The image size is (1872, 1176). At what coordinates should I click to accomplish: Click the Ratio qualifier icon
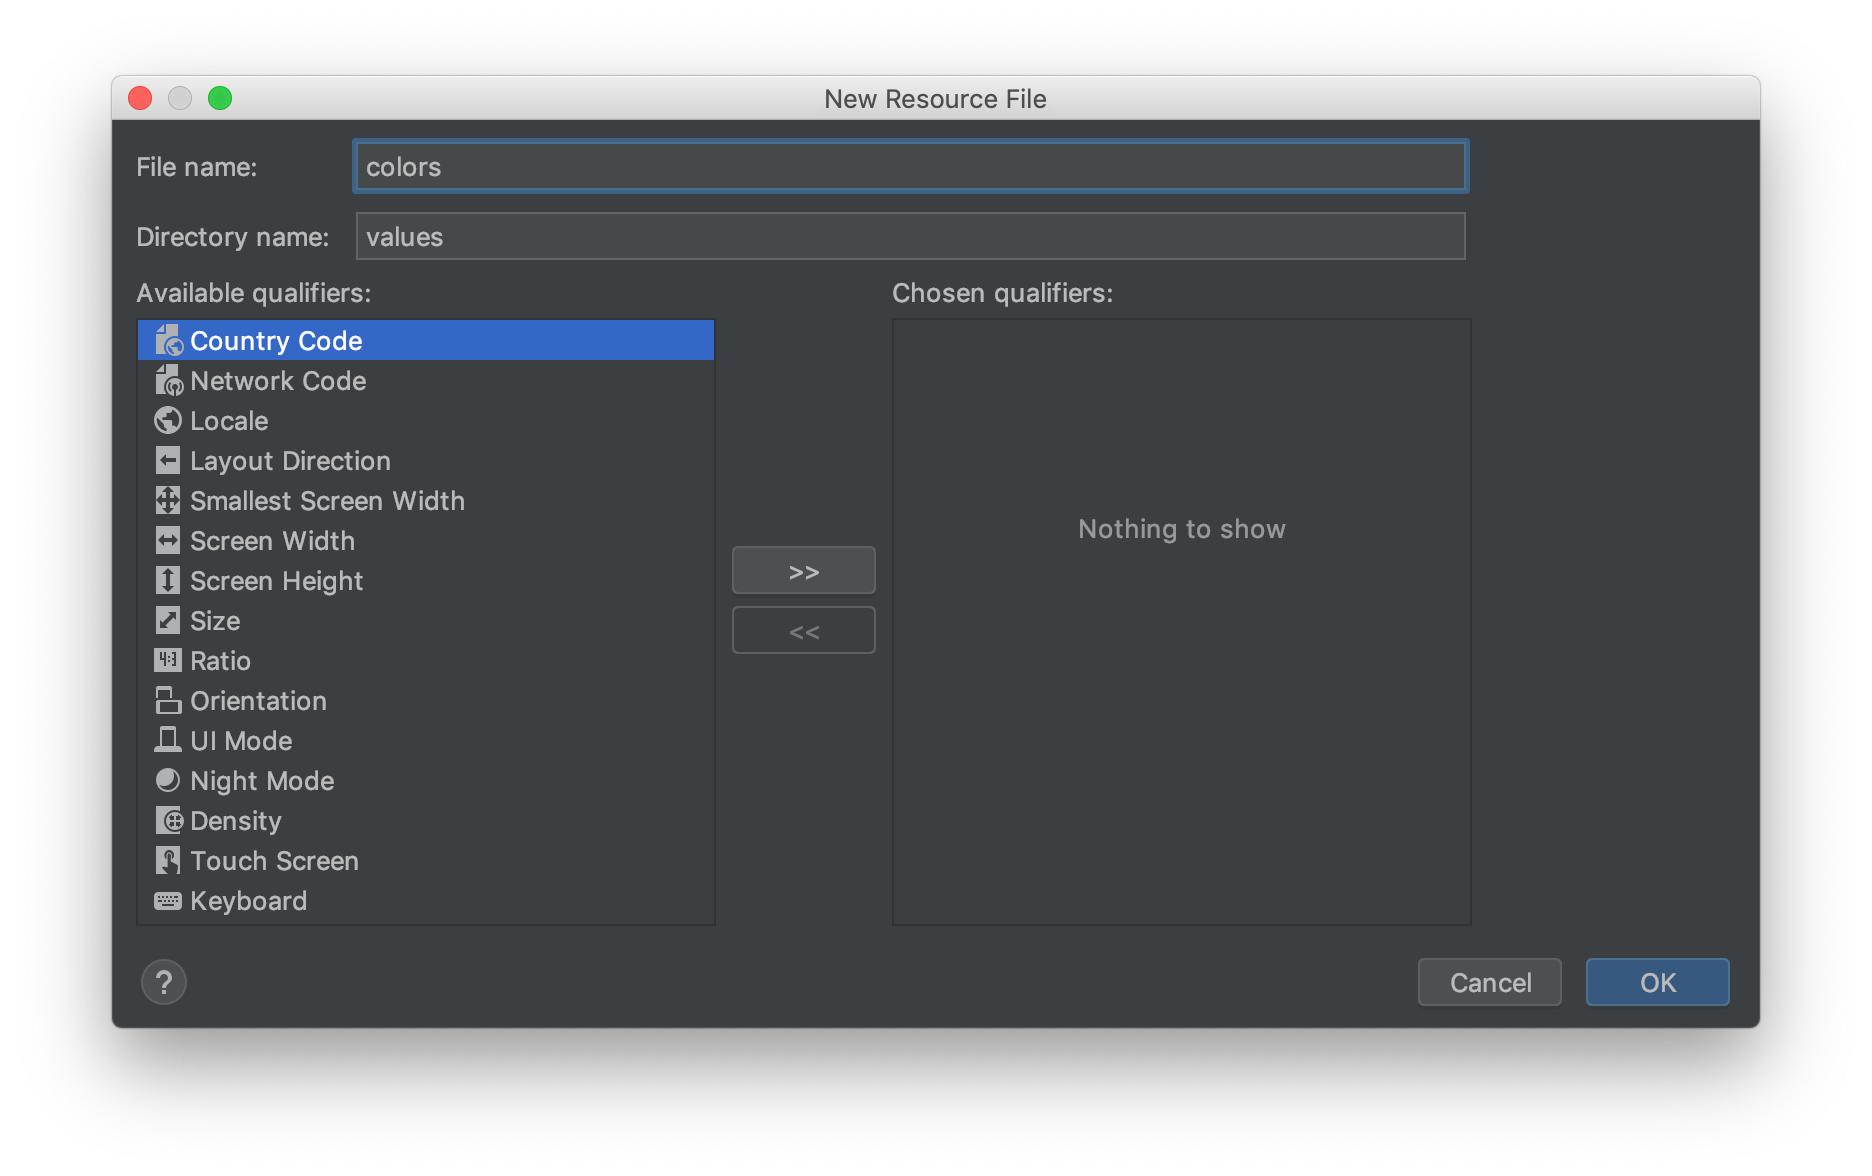(168, 660)
